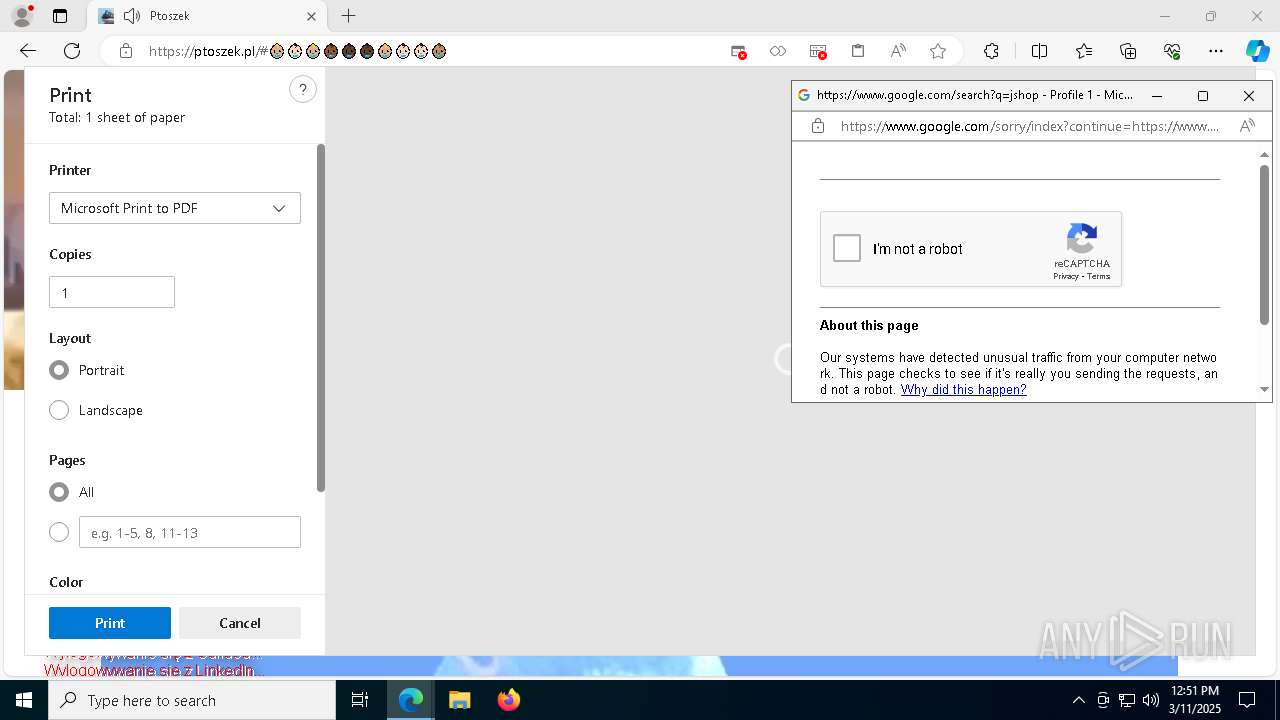The height and width of the screenshot is (720, 1280).
Task: Check the I'm not a robot checkbox
Action: pyautogui.click(x=847, y=248)
